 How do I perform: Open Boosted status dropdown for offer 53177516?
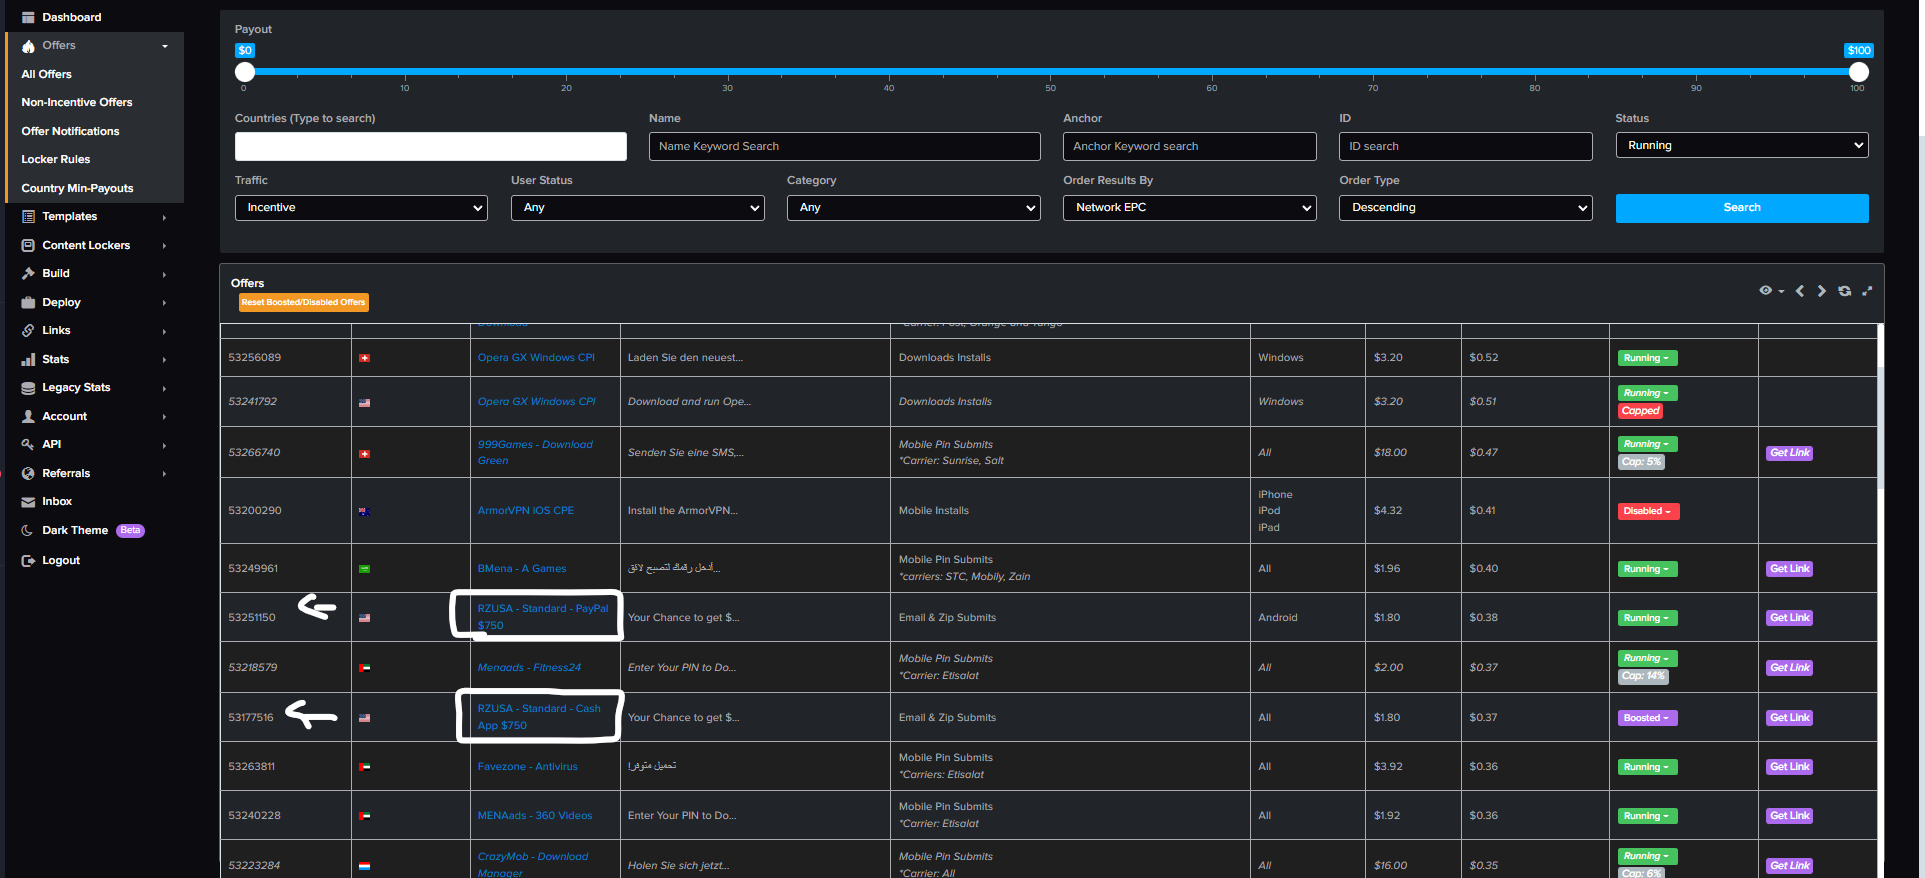[1649, 718]
